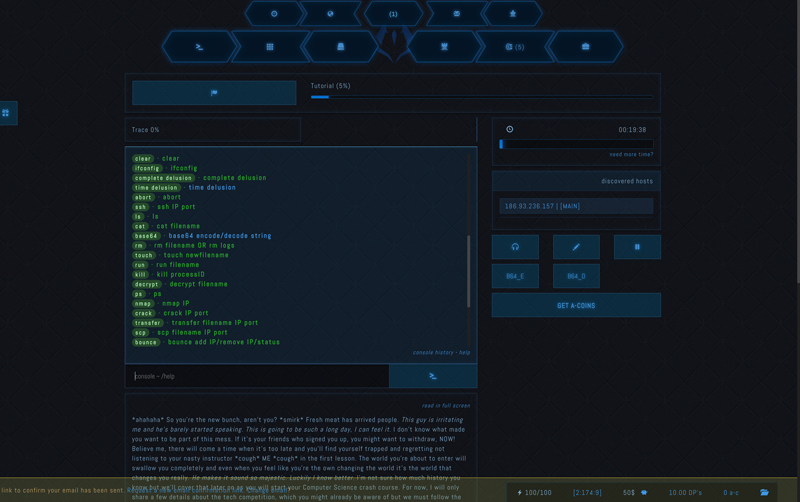Focus the console command input field
The height and width of the screenshot is (502, 800).
[x=257, y=376]
